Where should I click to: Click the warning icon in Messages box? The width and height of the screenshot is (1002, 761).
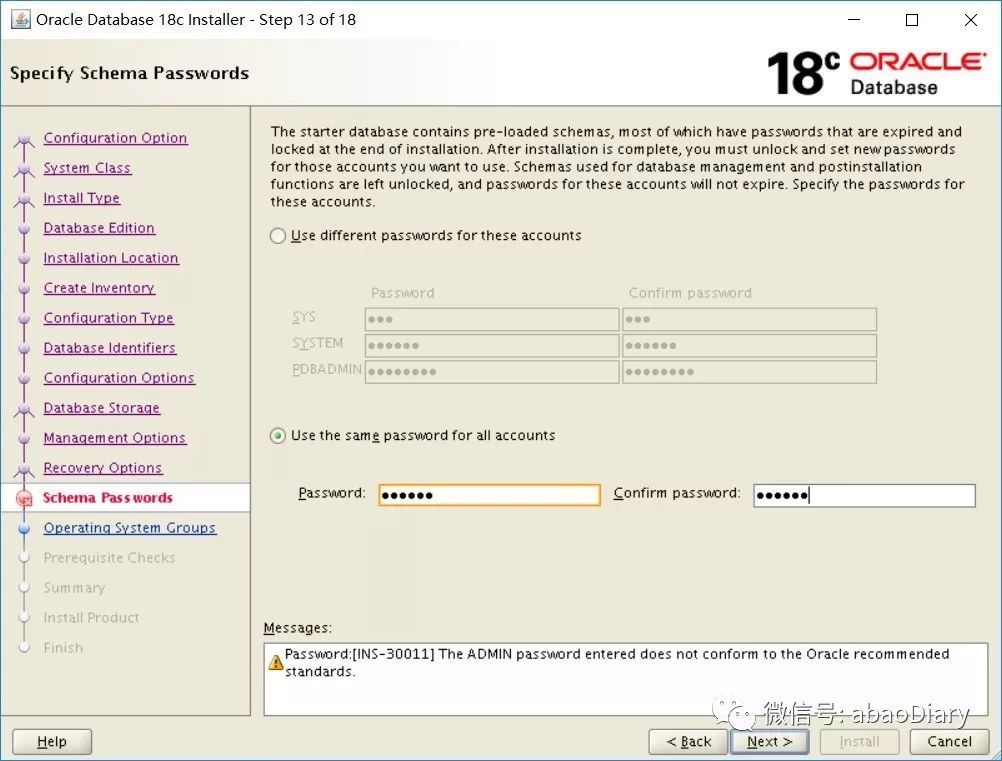(275, 662)
